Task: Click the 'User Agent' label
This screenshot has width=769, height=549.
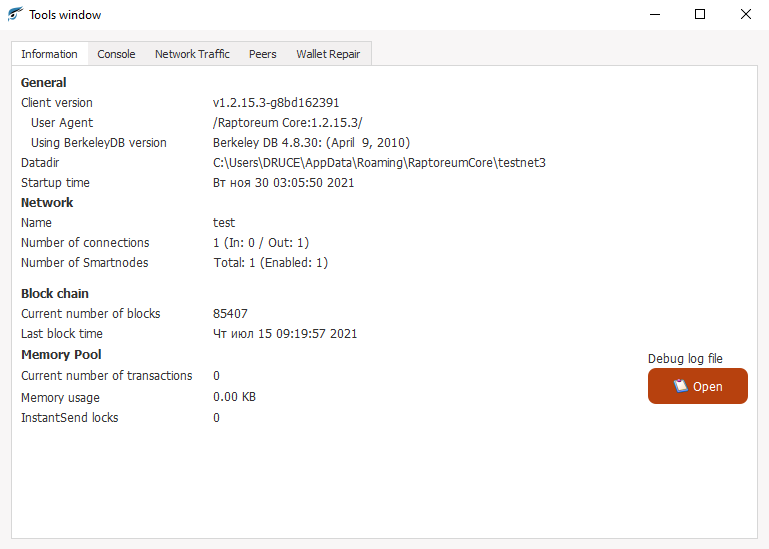Action: [62, 123]
